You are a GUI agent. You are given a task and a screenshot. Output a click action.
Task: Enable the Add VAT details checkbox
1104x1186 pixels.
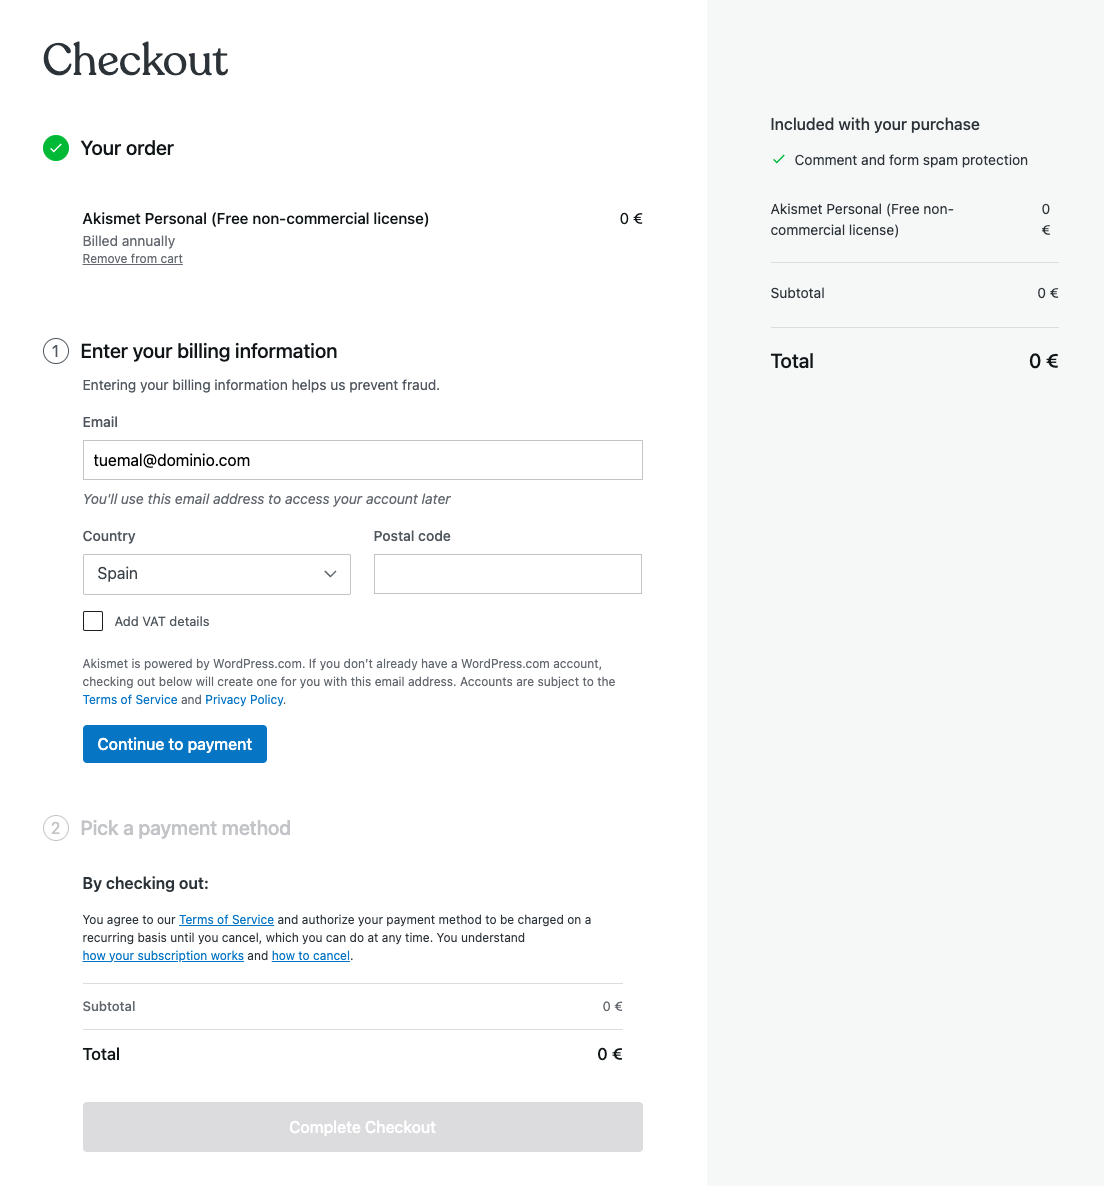pos(93,621)
